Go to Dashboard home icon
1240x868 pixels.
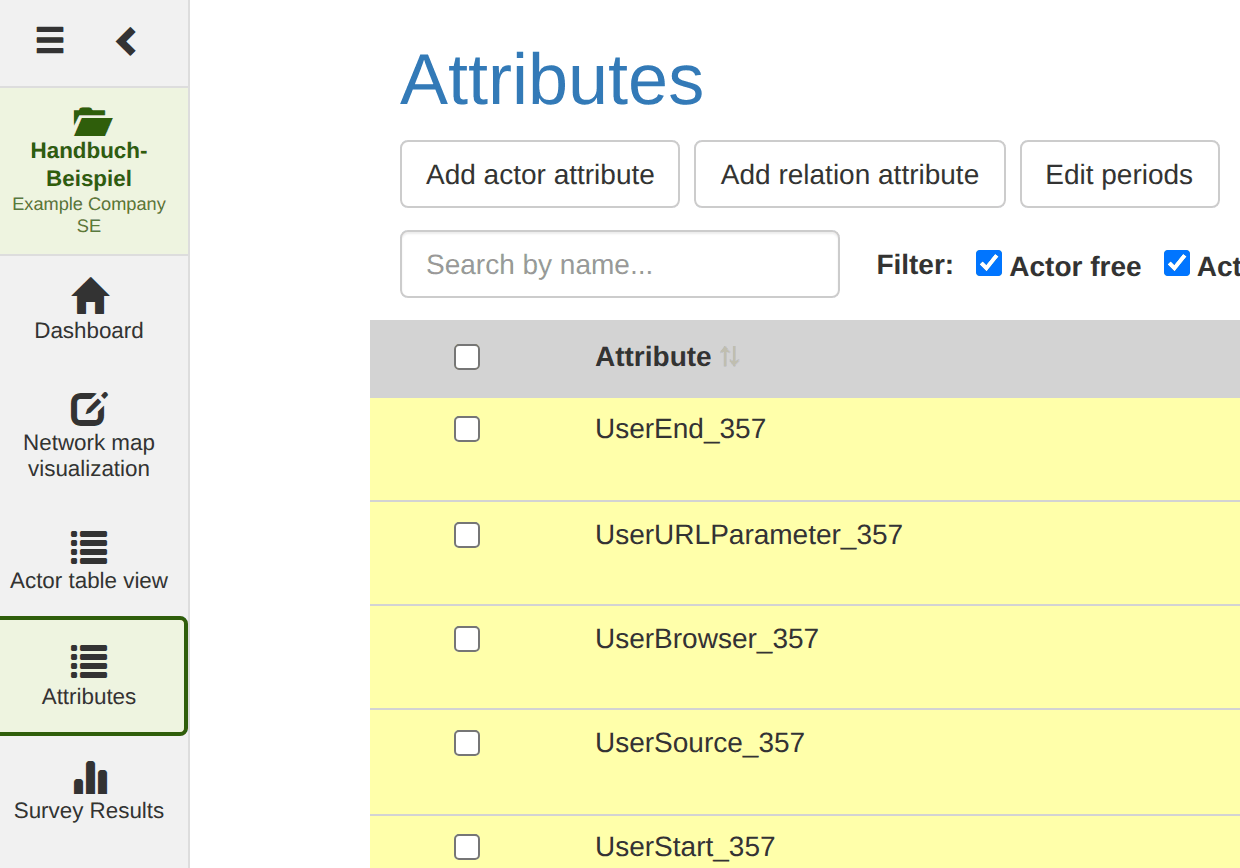click(x=90, y=295)
